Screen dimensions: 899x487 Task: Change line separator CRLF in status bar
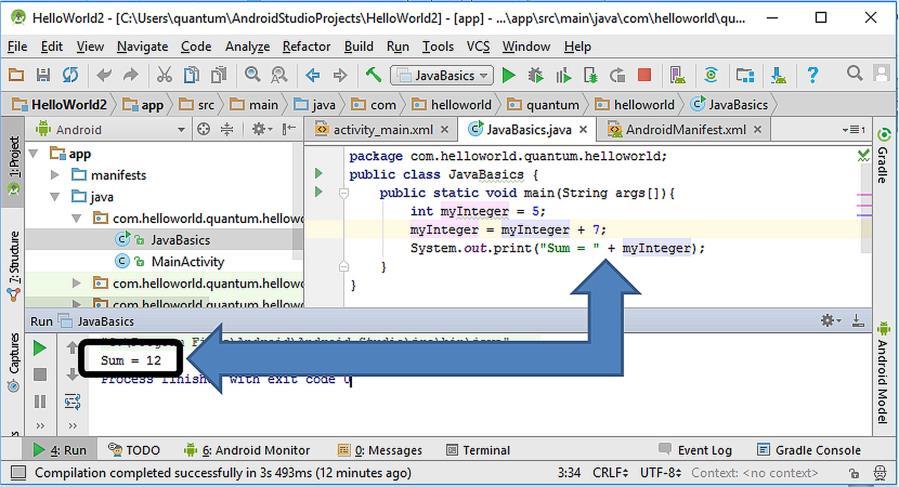[610, 473]
